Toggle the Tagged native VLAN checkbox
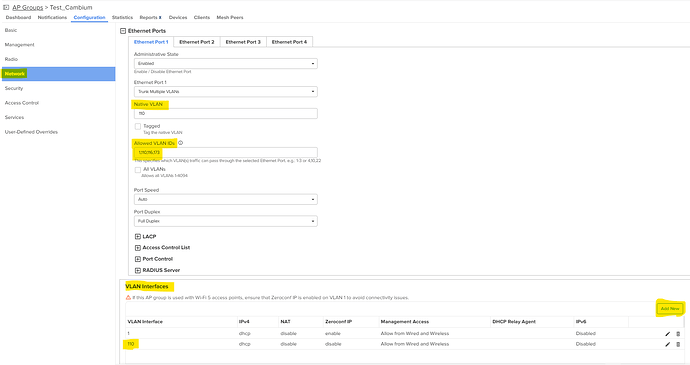Screen dimensions: 690x365 point(138,126)
